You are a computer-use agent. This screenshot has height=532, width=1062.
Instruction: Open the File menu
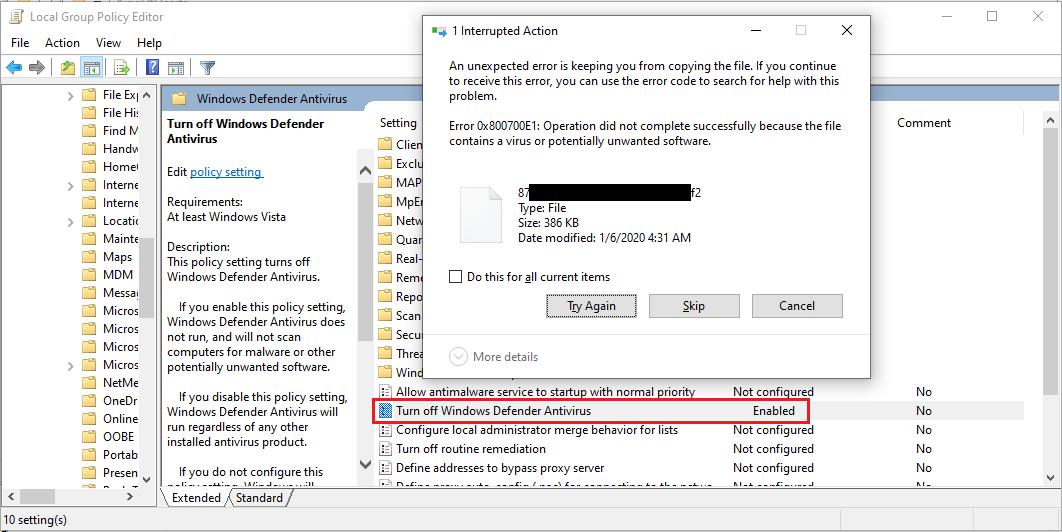(20, 43)
